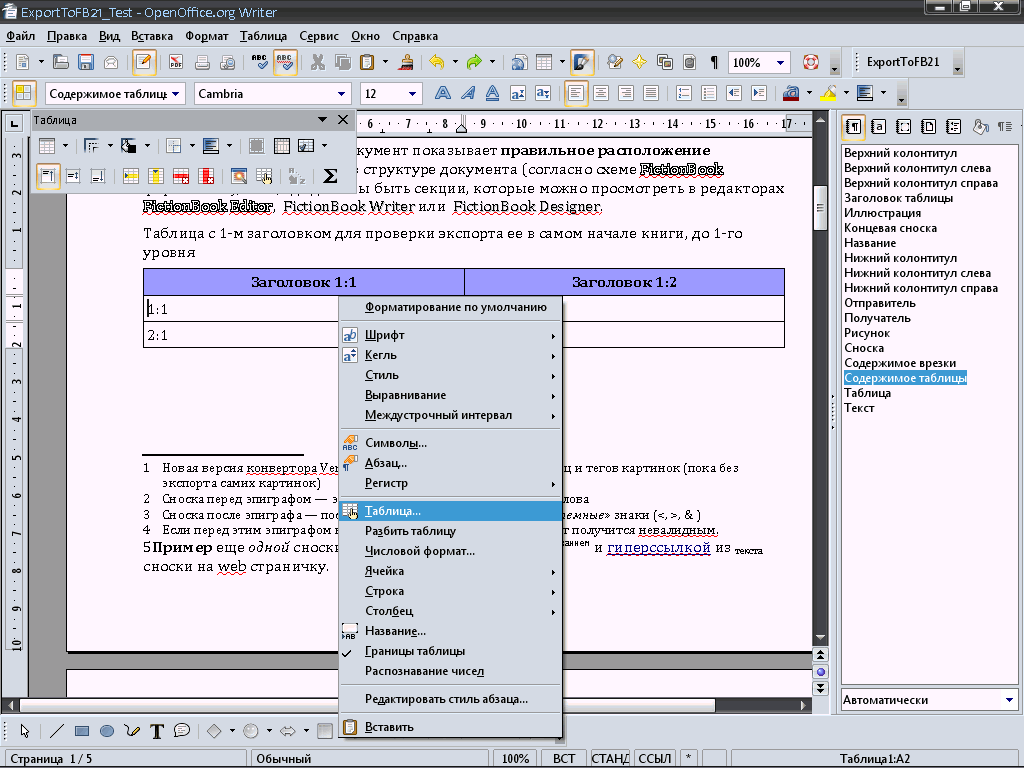
Task: Open the Вставка menu
Action: [x=152, y=36]
